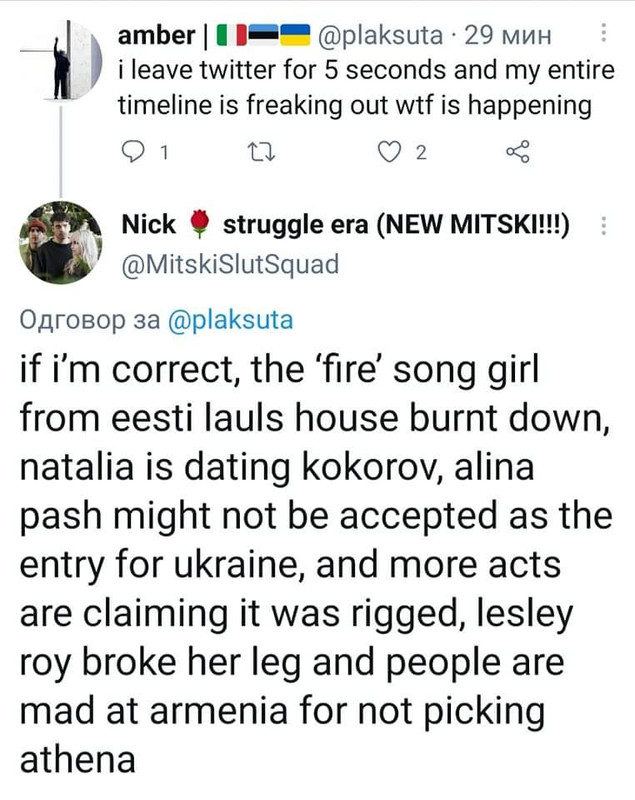
Task: Open Nick's display name
Action: (148, 226)
